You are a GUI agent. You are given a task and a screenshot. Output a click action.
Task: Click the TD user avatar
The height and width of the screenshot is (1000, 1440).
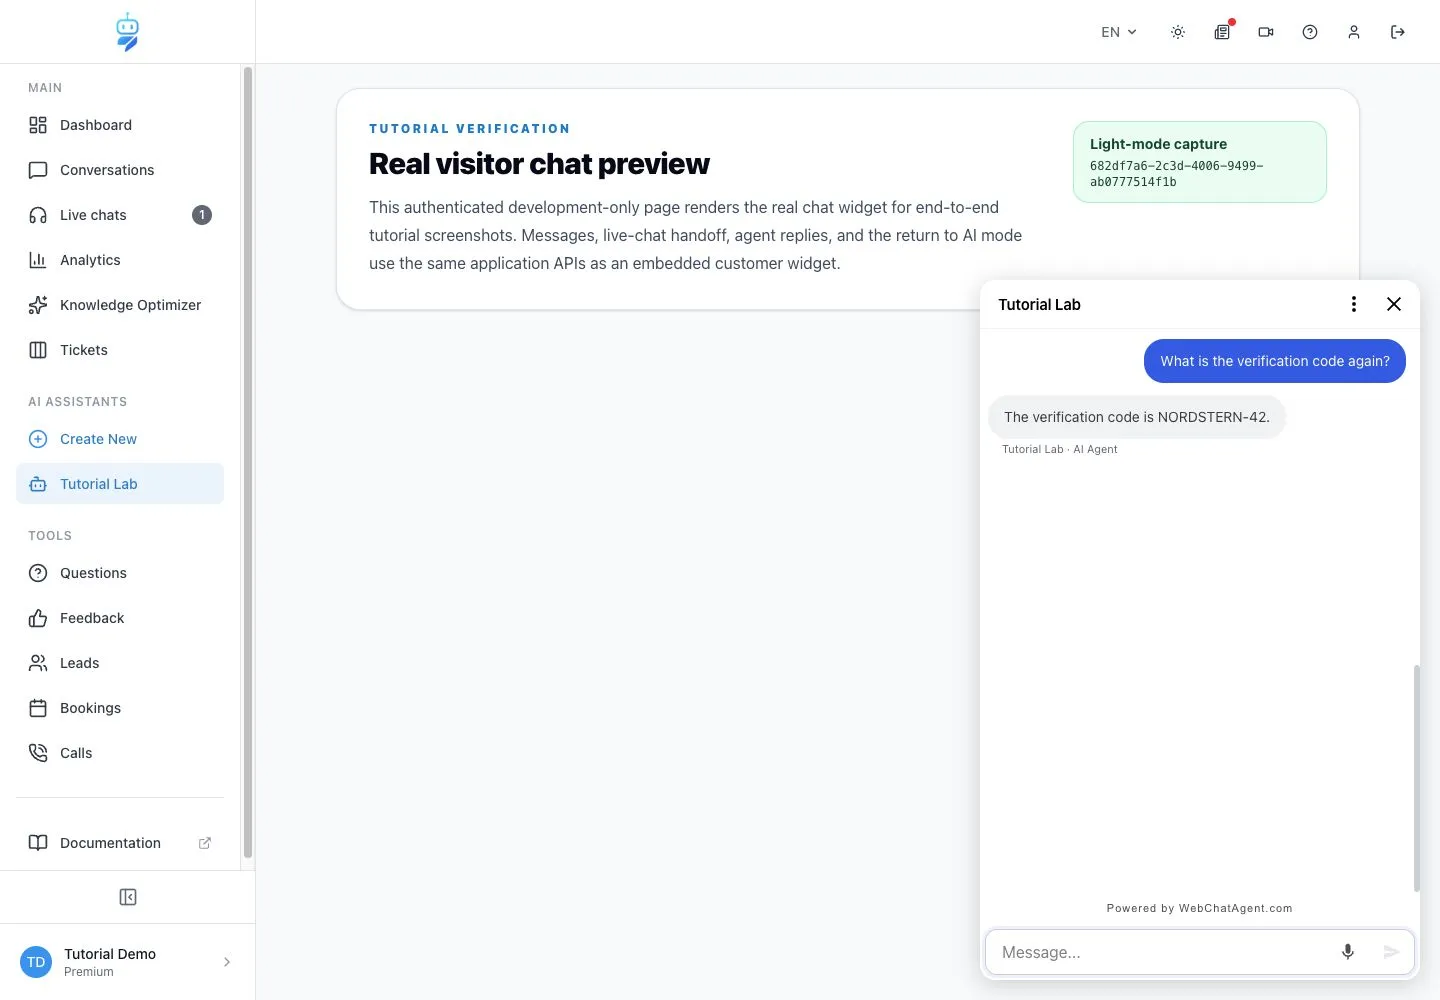36,962
